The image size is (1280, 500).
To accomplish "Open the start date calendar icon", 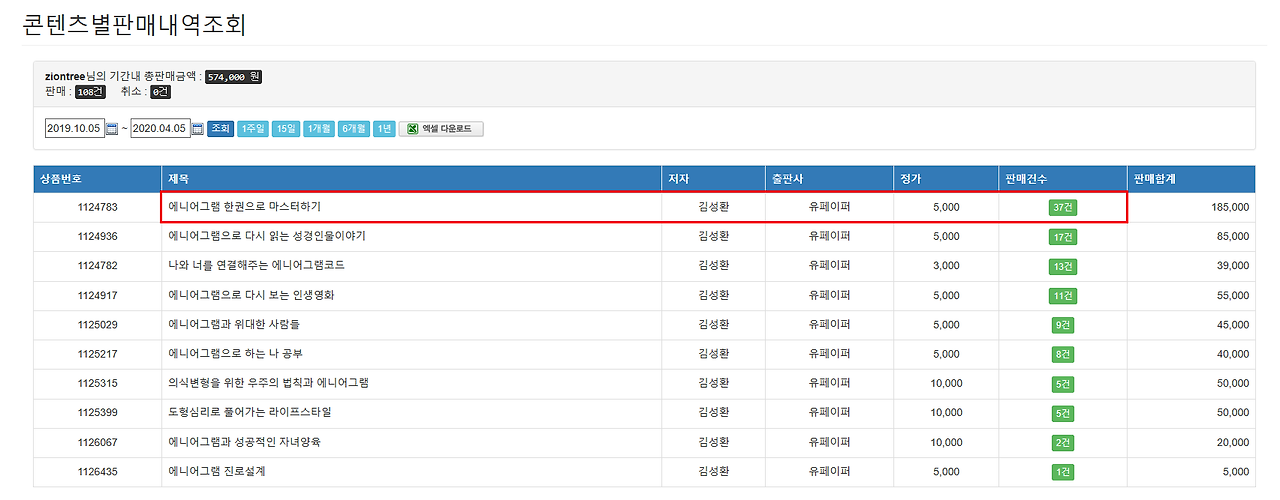I will pos(112,129).
